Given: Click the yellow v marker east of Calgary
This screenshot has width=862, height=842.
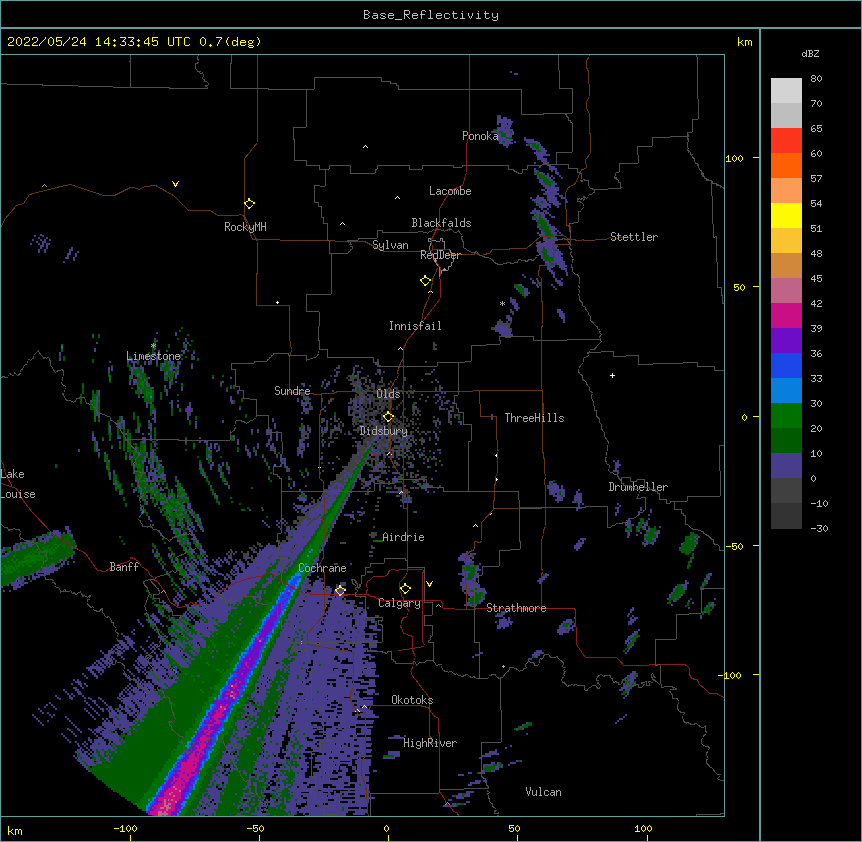Looking at the screenshot, I should [x=429, y=584].
